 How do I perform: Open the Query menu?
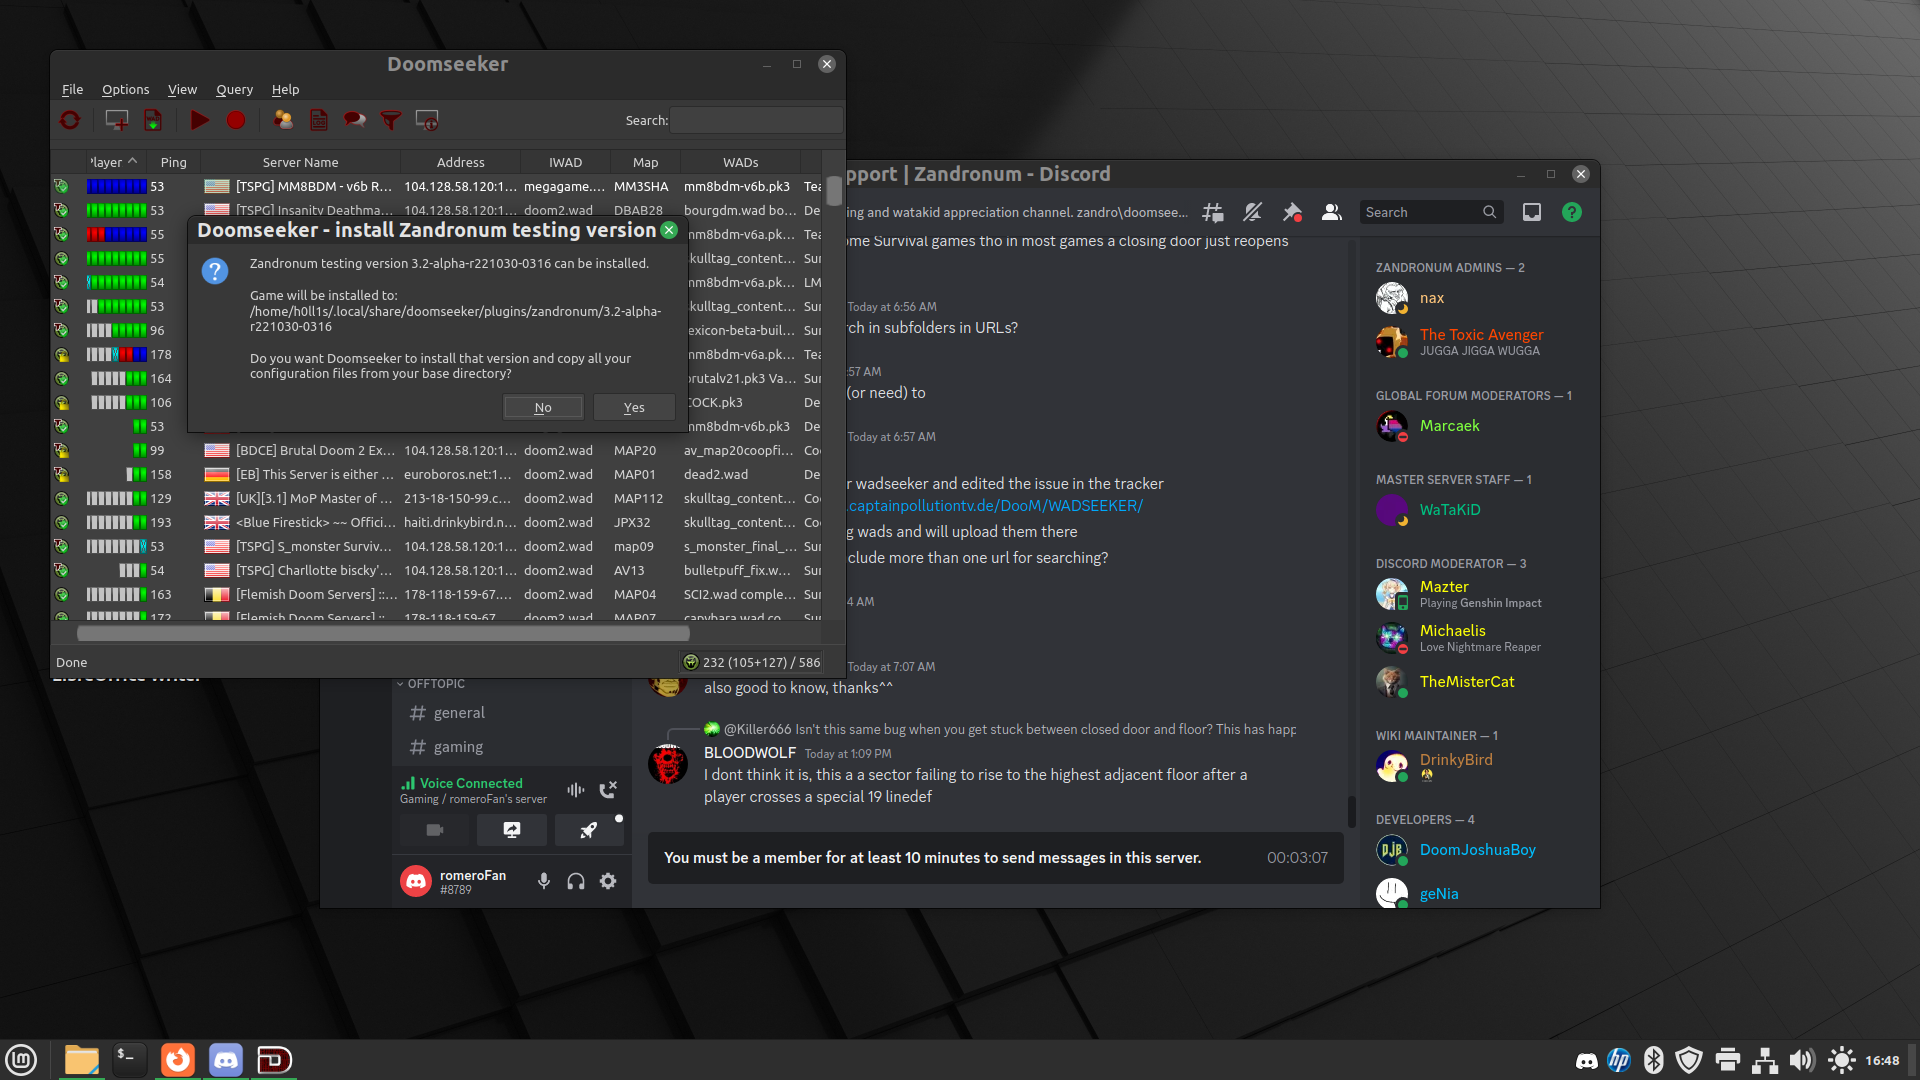click(x=234, y=89)
